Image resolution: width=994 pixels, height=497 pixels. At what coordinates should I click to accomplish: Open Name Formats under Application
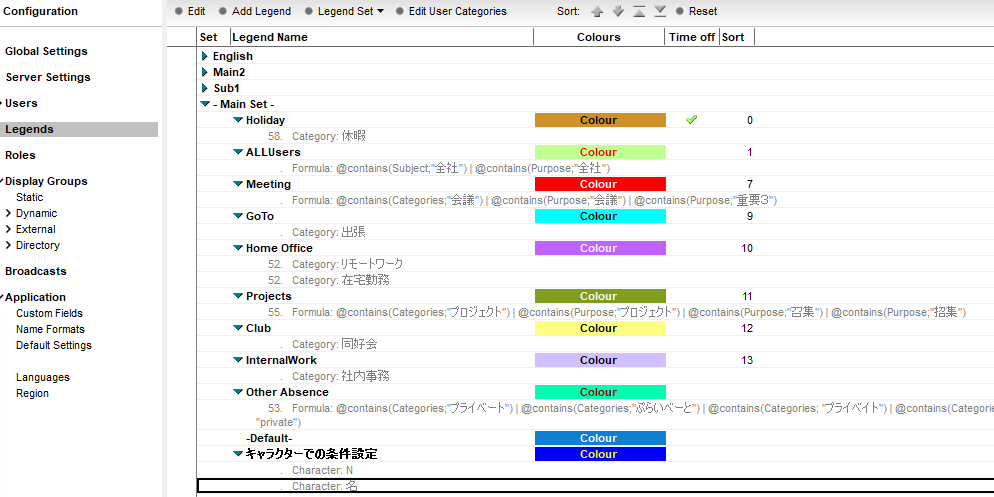[50, 329]
